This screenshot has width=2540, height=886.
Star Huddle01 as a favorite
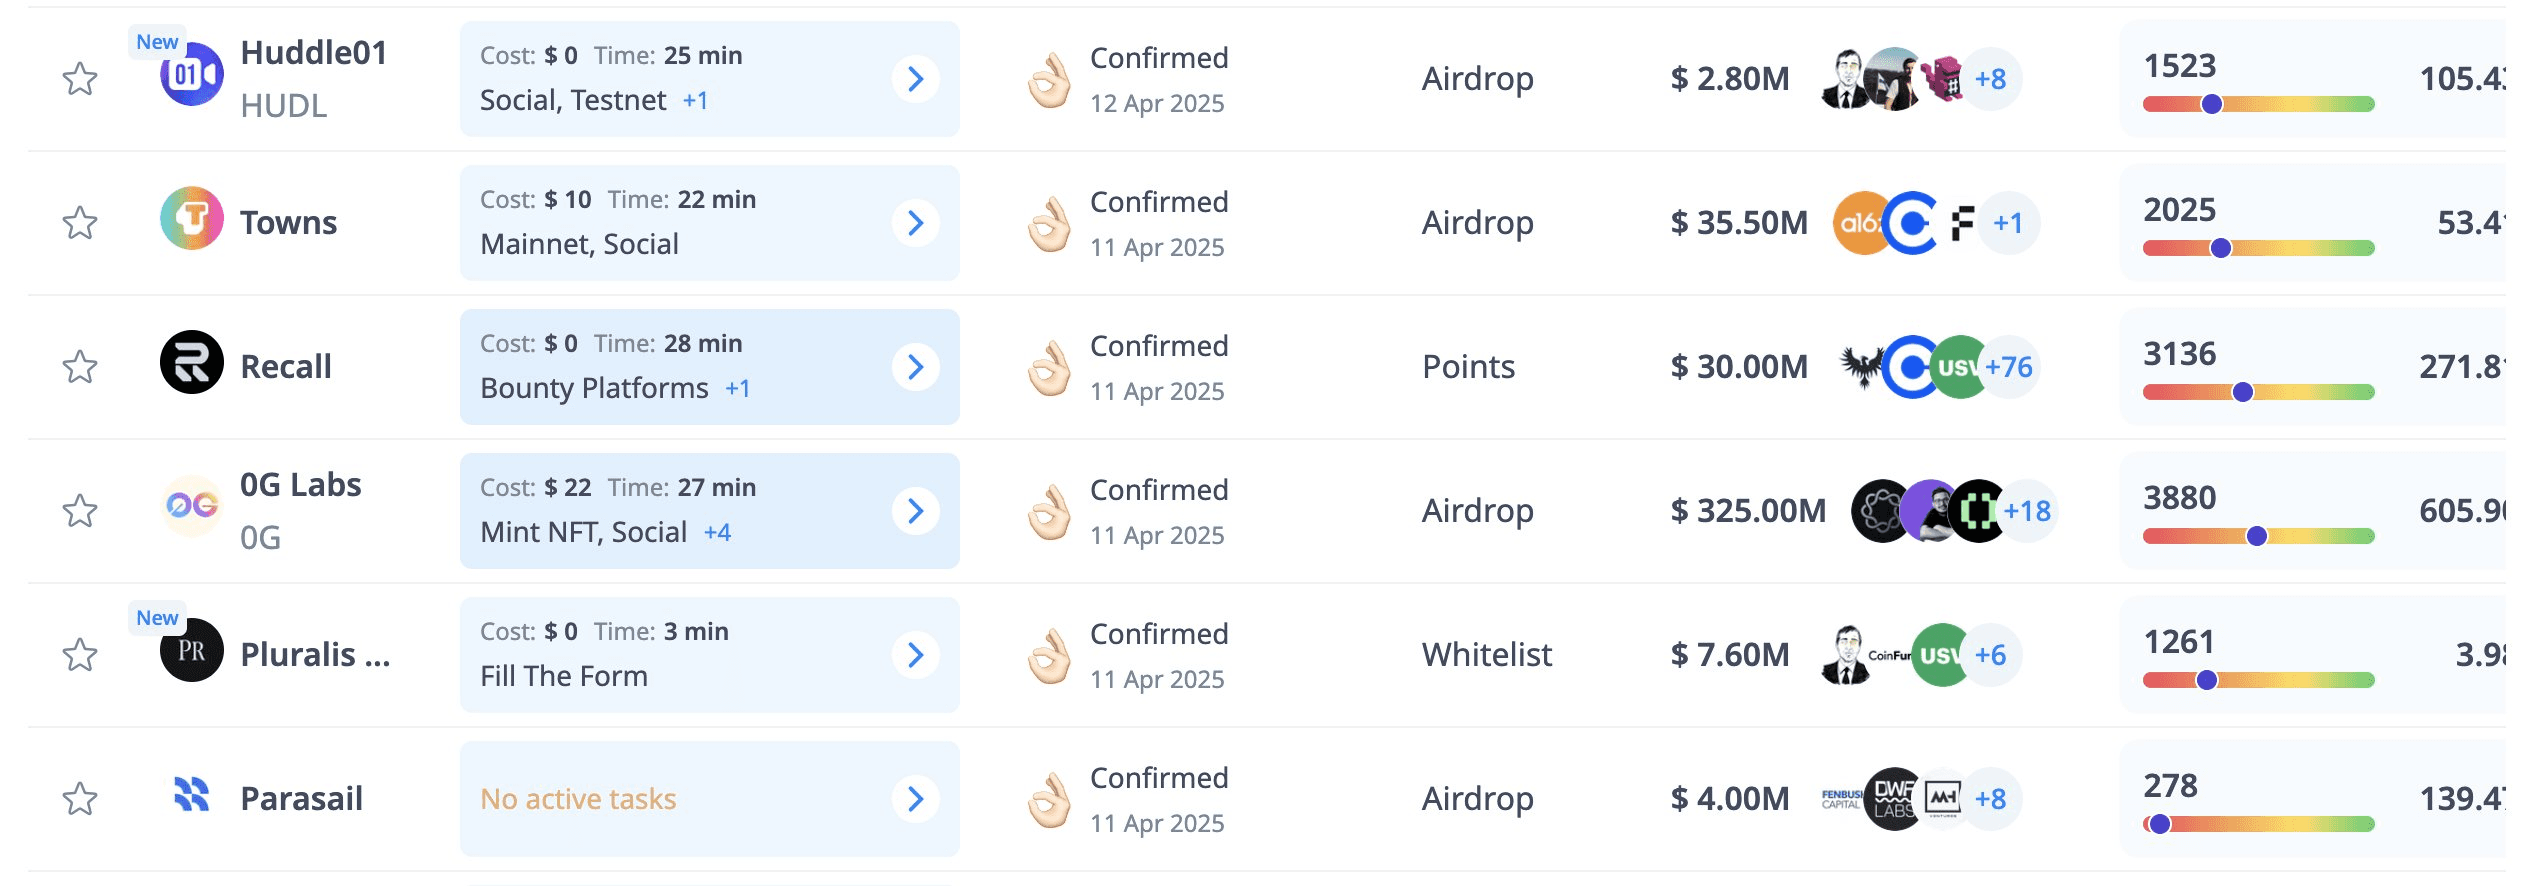click(80, 79)
